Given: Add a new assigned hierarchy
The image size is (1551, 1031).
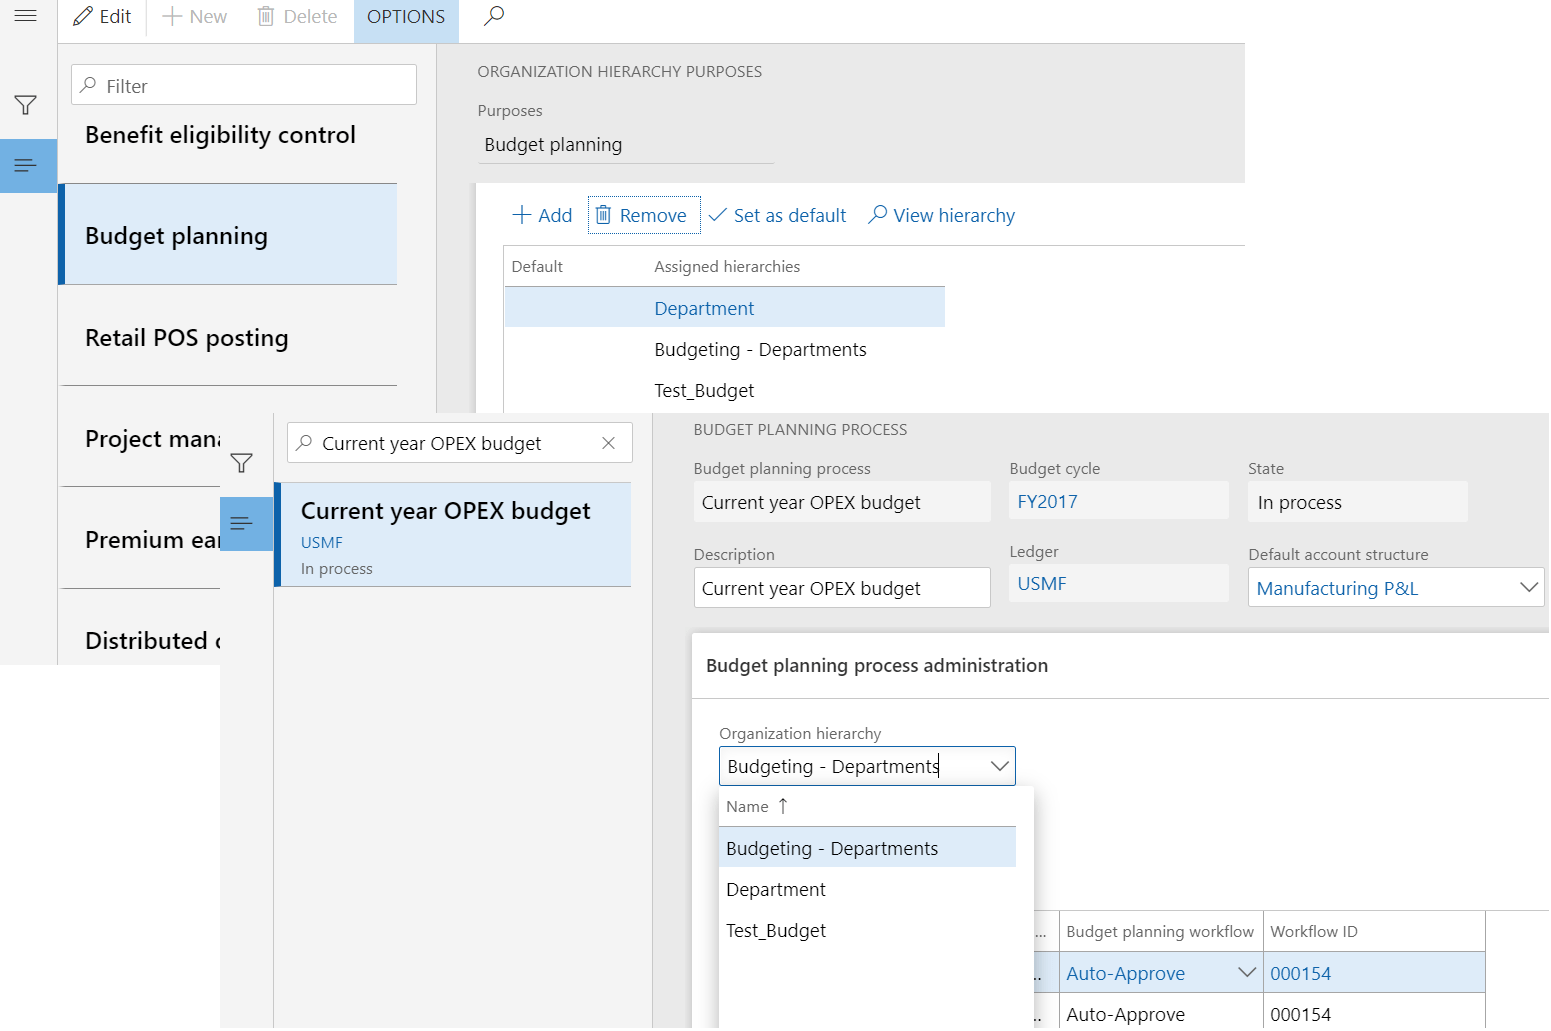Looking at the screenshot, I should tap(542, 215).
